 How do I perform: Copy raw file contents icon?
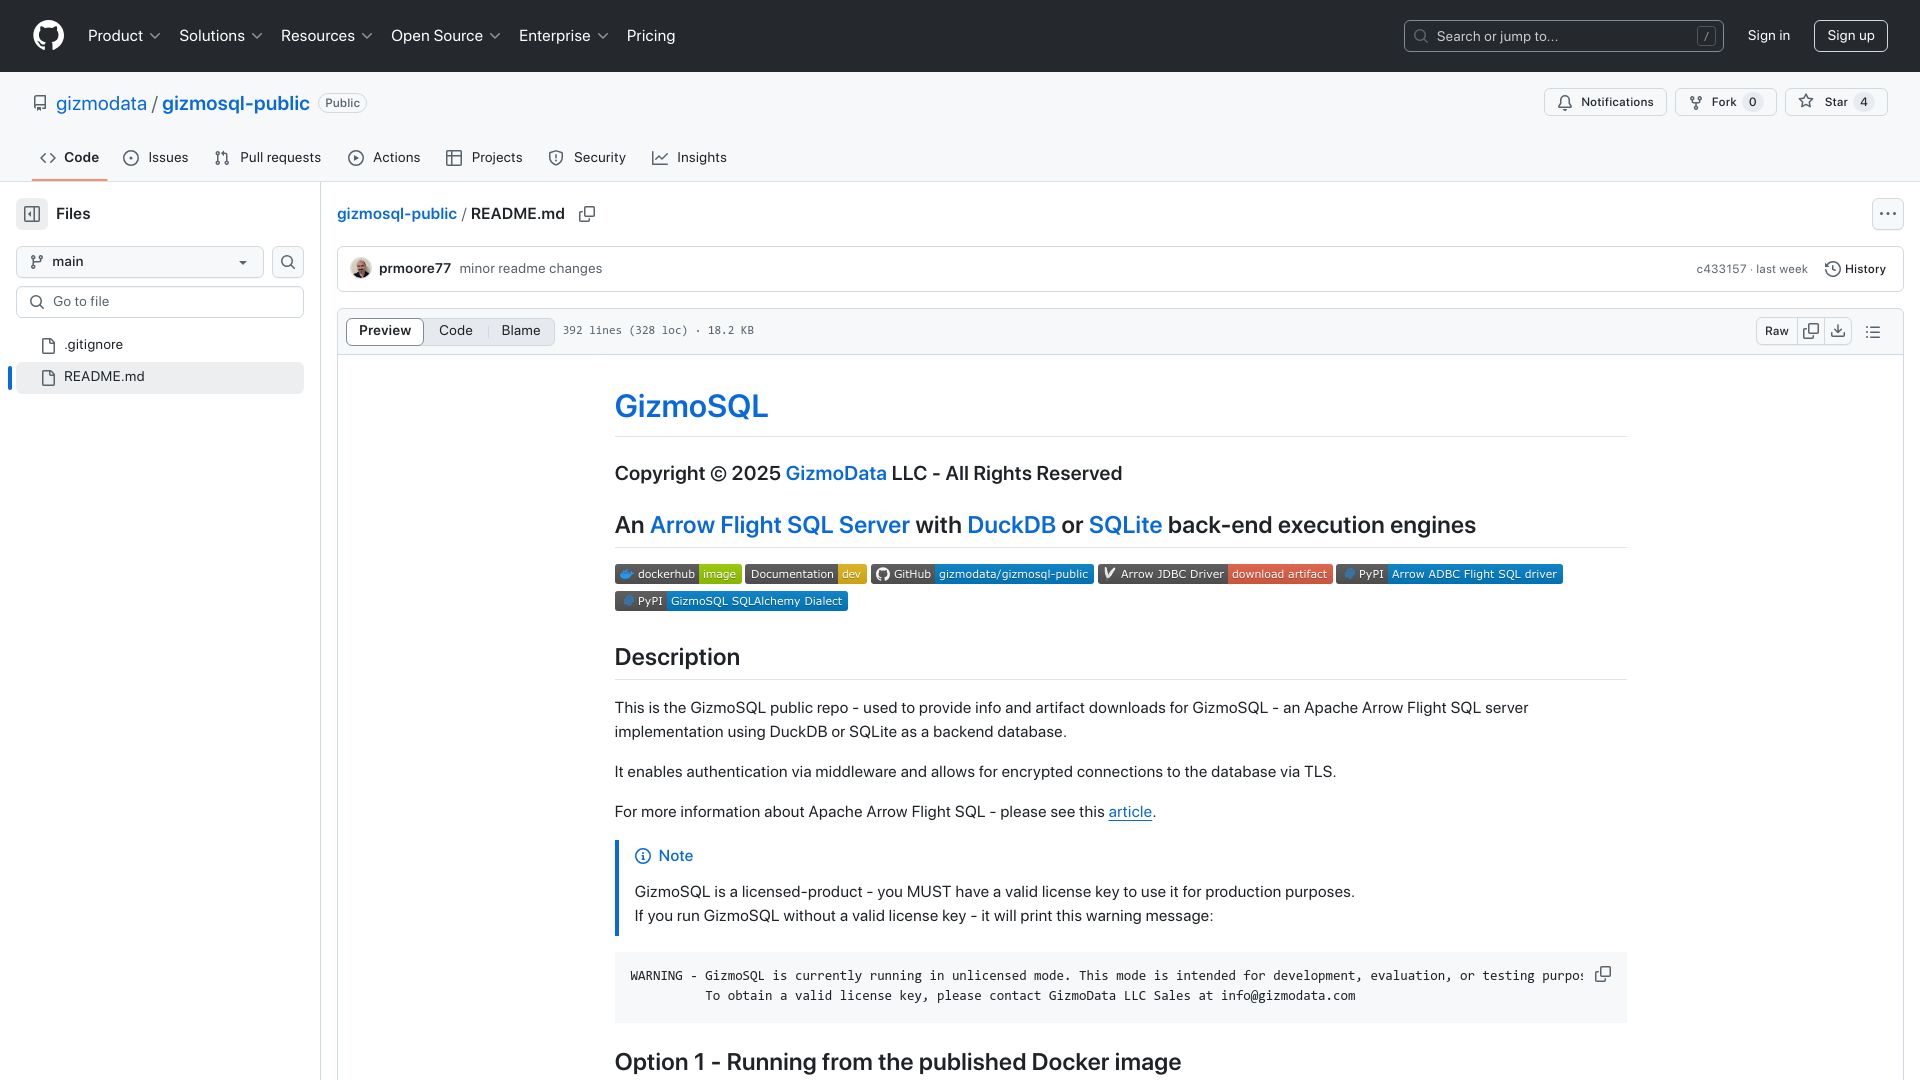coord(1811,331)
